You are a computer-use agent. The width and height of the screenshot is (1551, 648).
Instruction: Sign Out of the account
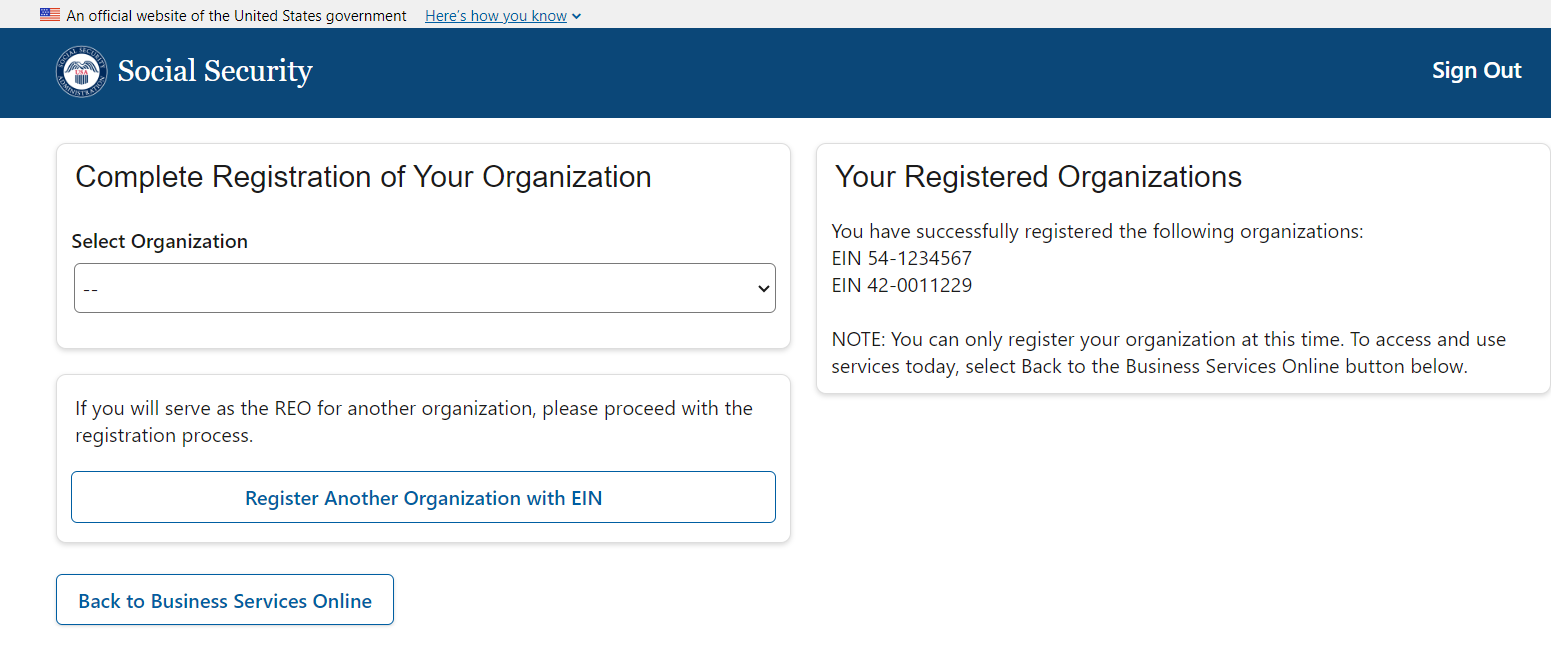(x=1476, y=71)
